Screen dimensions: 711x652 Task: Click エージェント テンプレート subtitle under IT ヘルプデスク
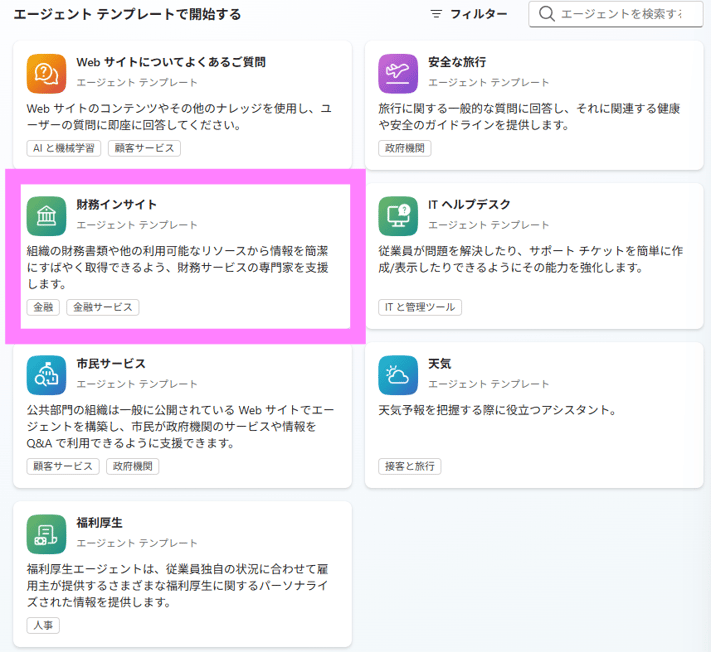click(x=488, y=225)
